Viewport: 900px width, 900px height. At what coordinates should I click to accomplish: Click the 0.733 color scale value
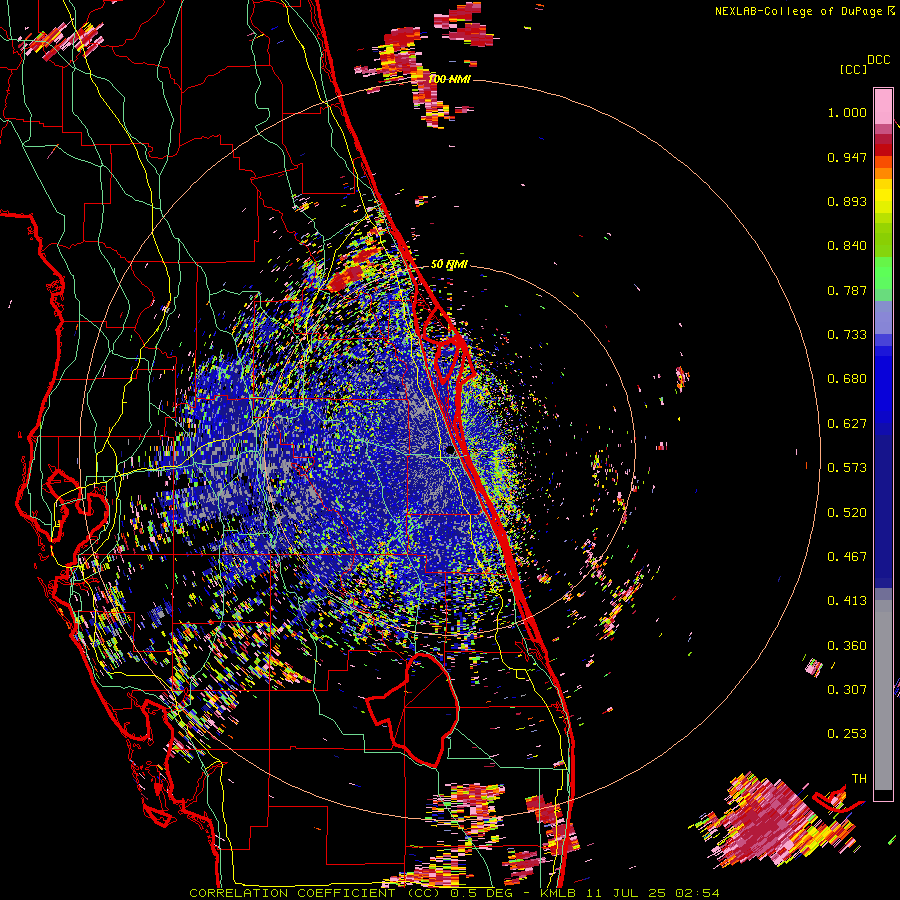click(847, 335)
